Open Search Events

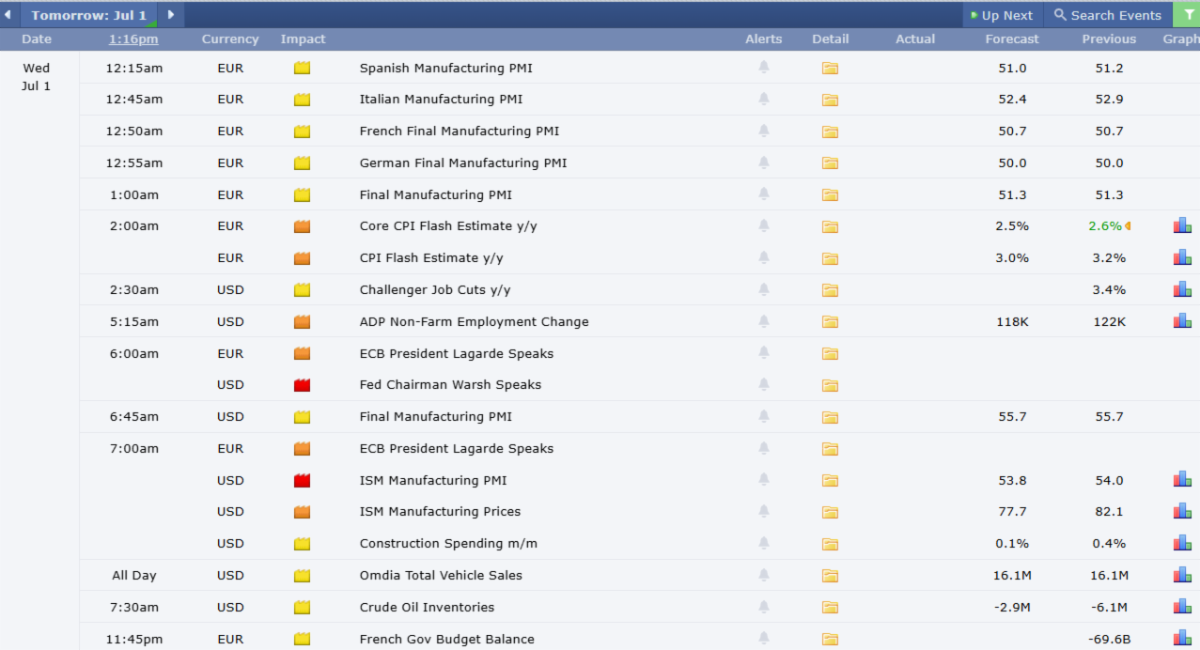[1108, 15]
